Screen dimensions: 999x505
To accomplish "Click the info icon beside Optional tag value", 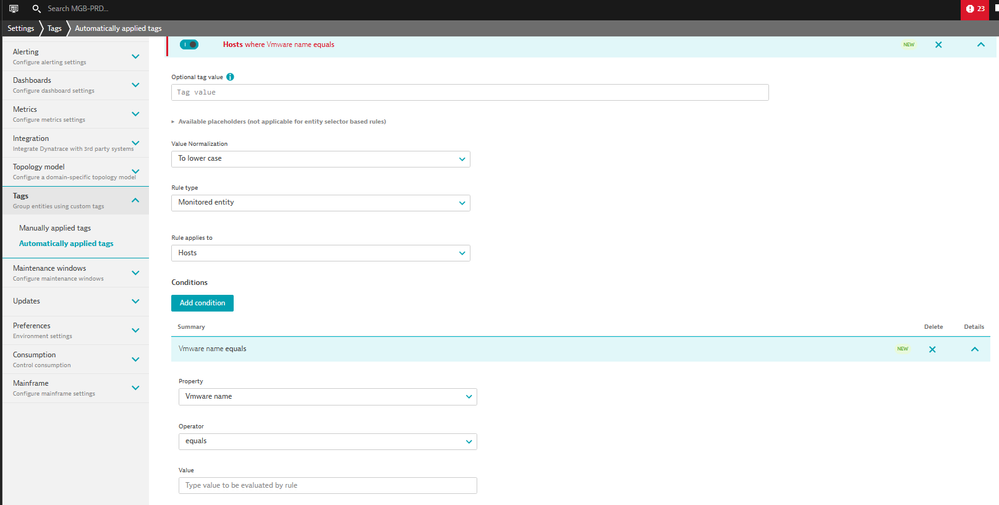I will click(230, 77).
